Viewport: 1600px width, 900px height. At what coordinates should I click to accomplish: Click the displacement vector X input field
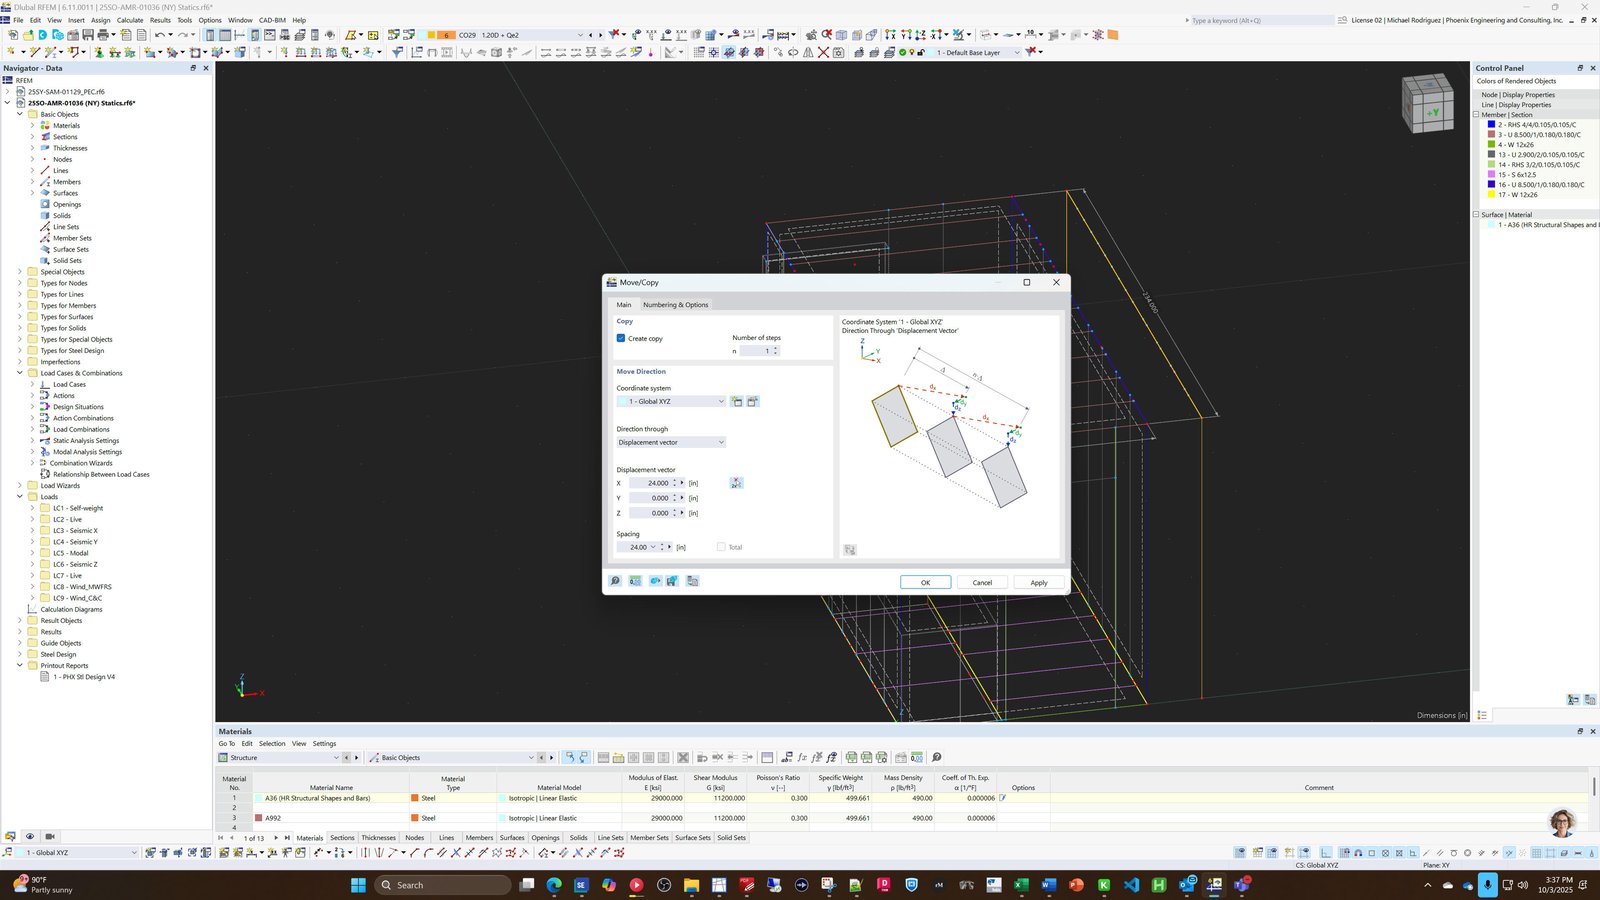point(650,483)
